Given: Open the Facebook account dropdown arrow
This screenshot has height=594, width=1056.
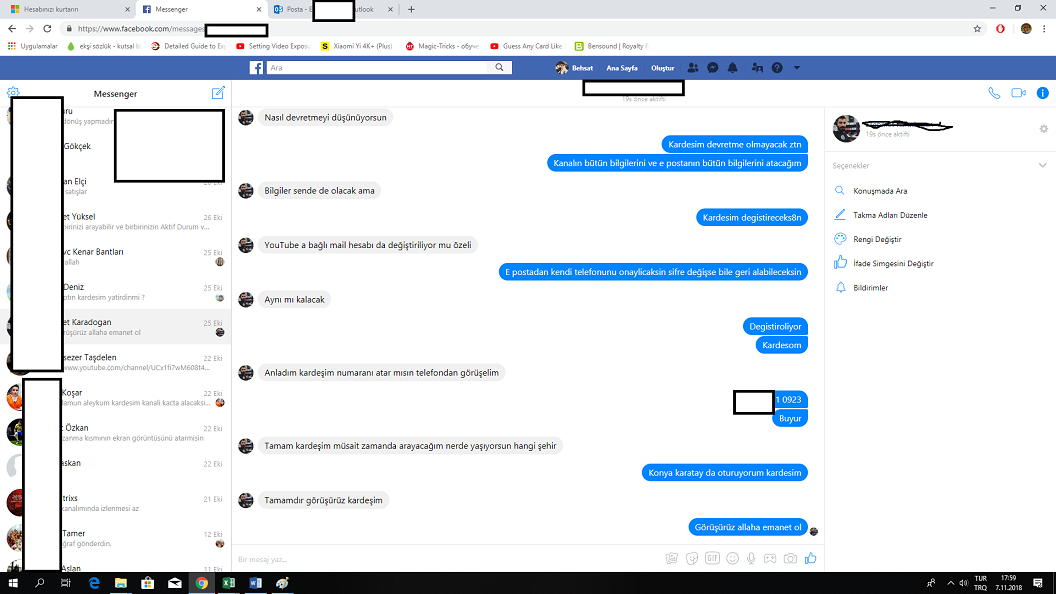Looking at the screenshot, I should point(797,68).
